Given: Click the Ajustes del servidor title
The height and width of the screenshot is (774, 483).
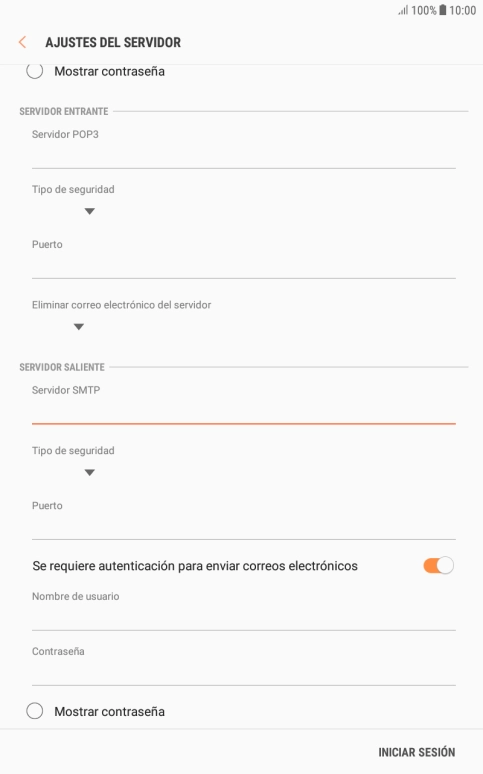Looking at the screenshot, I should coord(113,42).
